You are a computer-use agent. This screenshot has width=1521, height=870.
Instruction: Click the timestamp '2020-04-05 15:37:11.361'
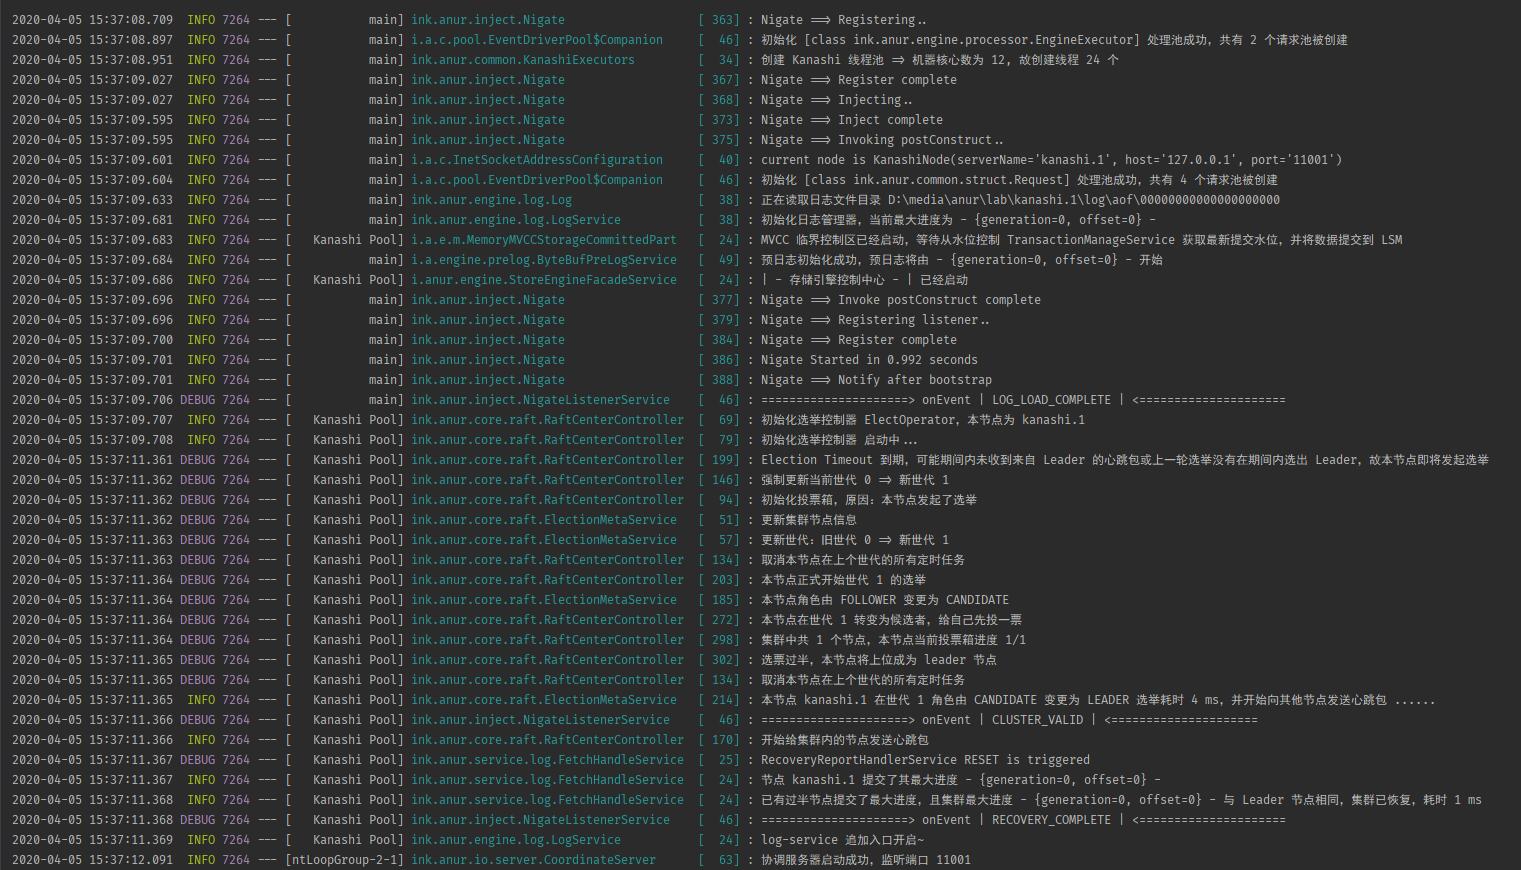92,460
